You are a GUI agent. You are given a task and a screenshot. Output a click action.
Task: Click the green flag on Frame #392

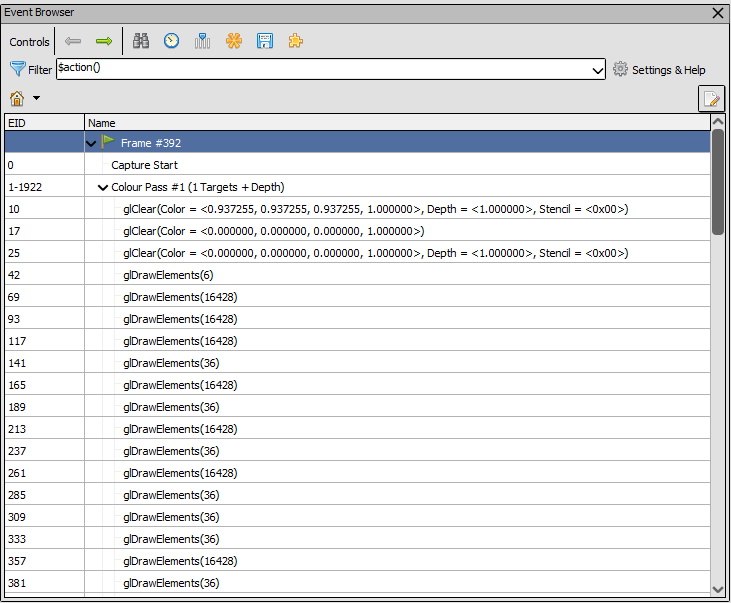pyautogui.click(x=108, y=142)
